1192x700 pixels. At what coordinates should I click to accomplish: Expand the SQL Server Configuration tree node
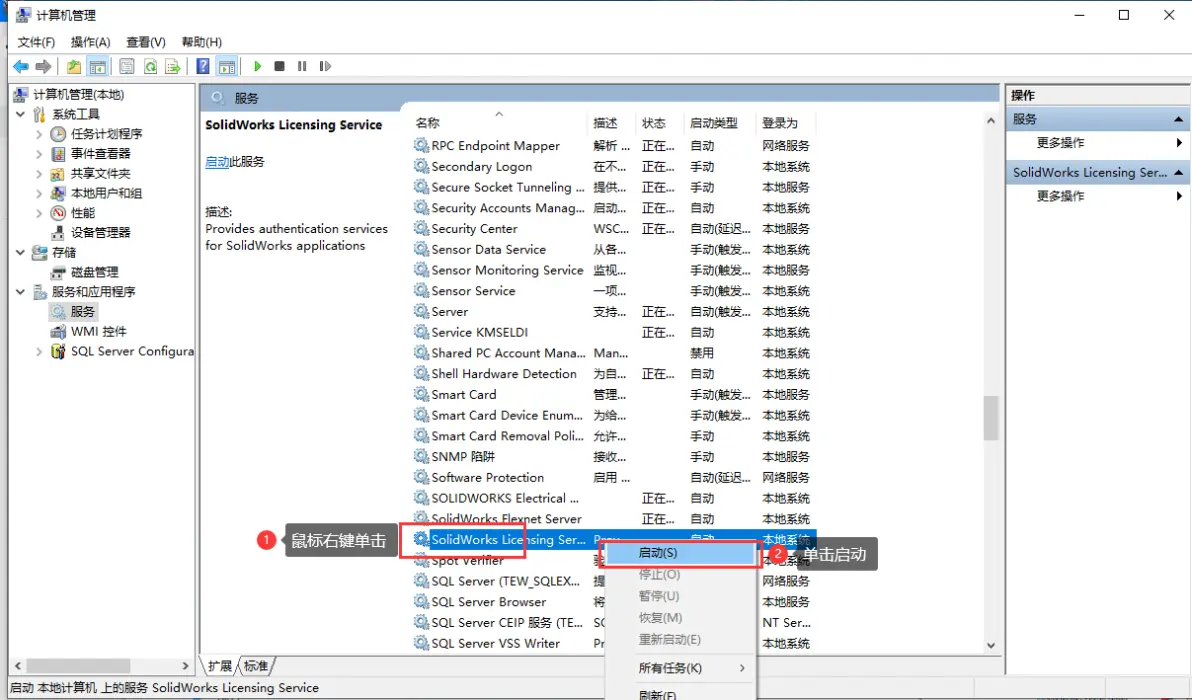(39, 351)
